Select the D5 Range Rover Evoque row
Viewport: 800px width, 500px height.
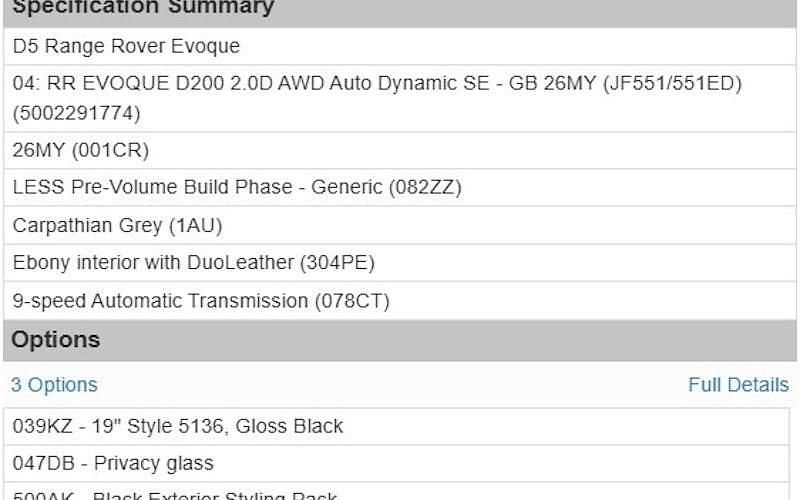(126, 46)
